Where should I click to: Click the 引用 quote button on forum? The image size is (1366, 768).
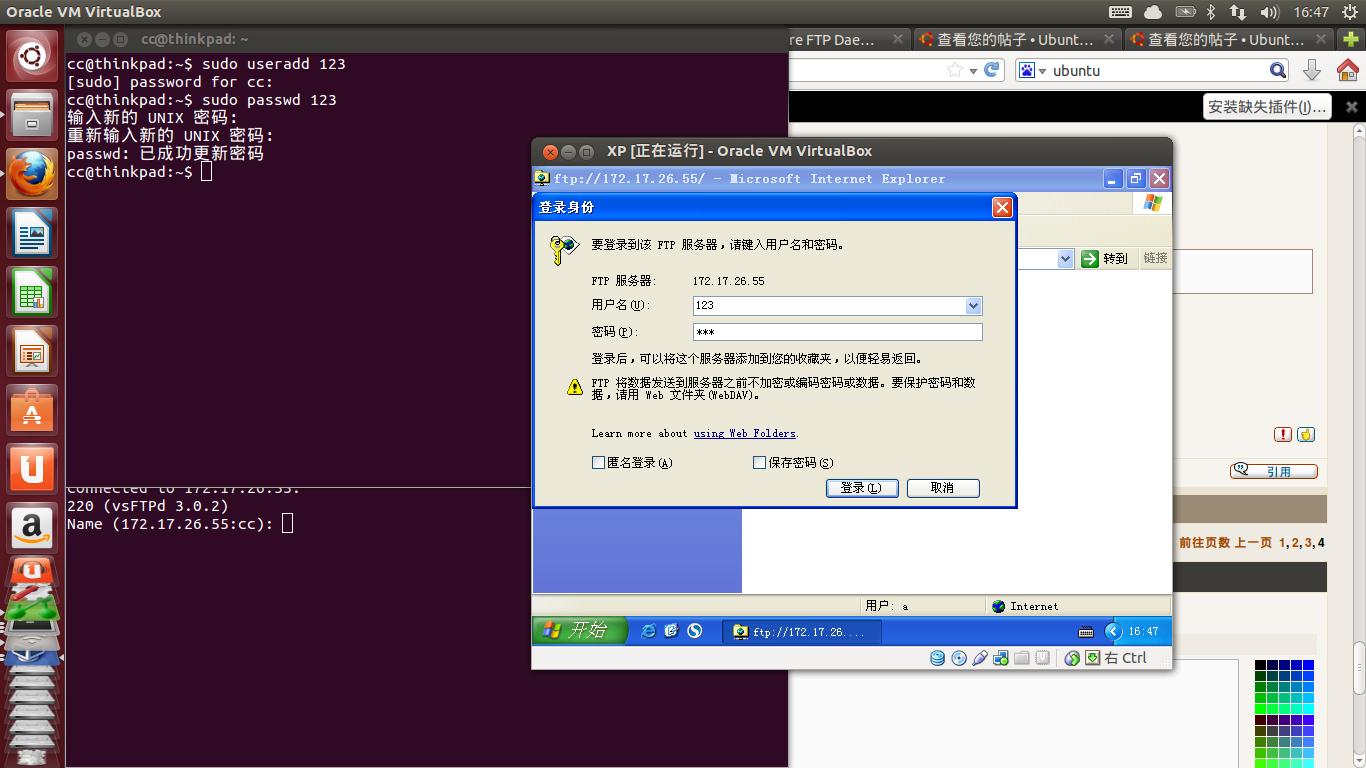pos(1273,471)
